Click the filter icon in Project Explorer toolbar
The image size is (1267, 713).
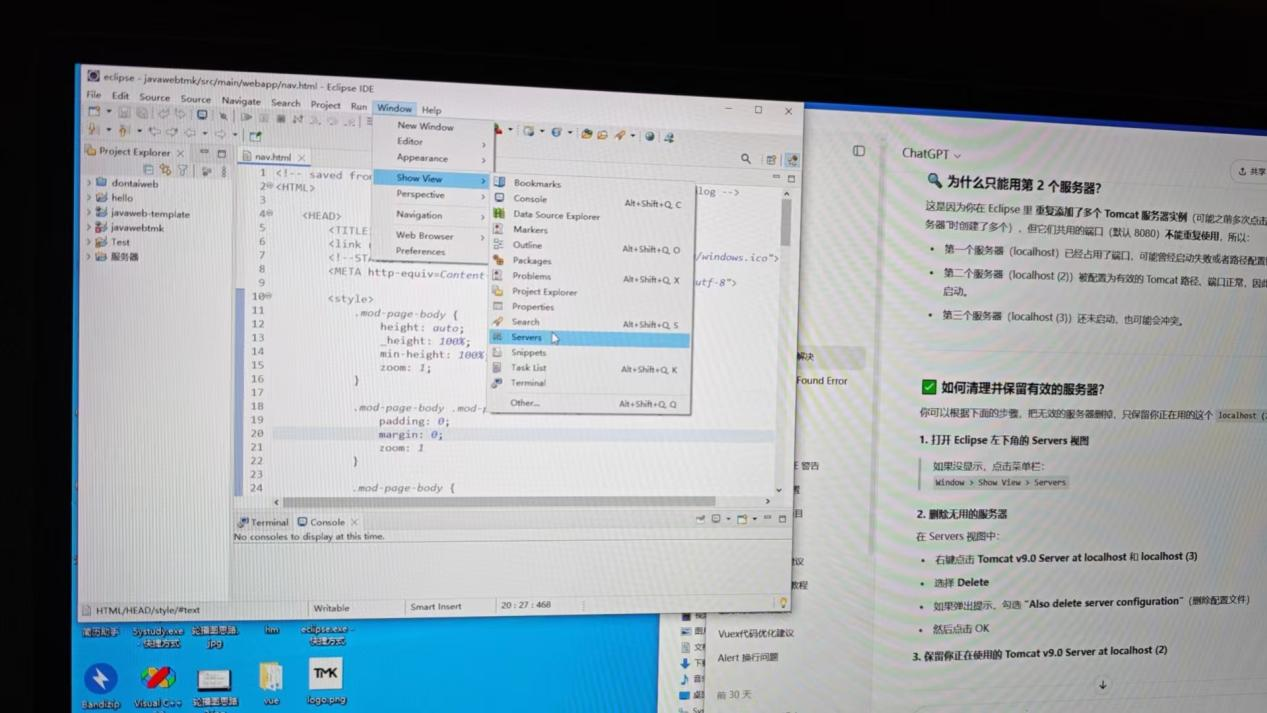pos(182,170)
